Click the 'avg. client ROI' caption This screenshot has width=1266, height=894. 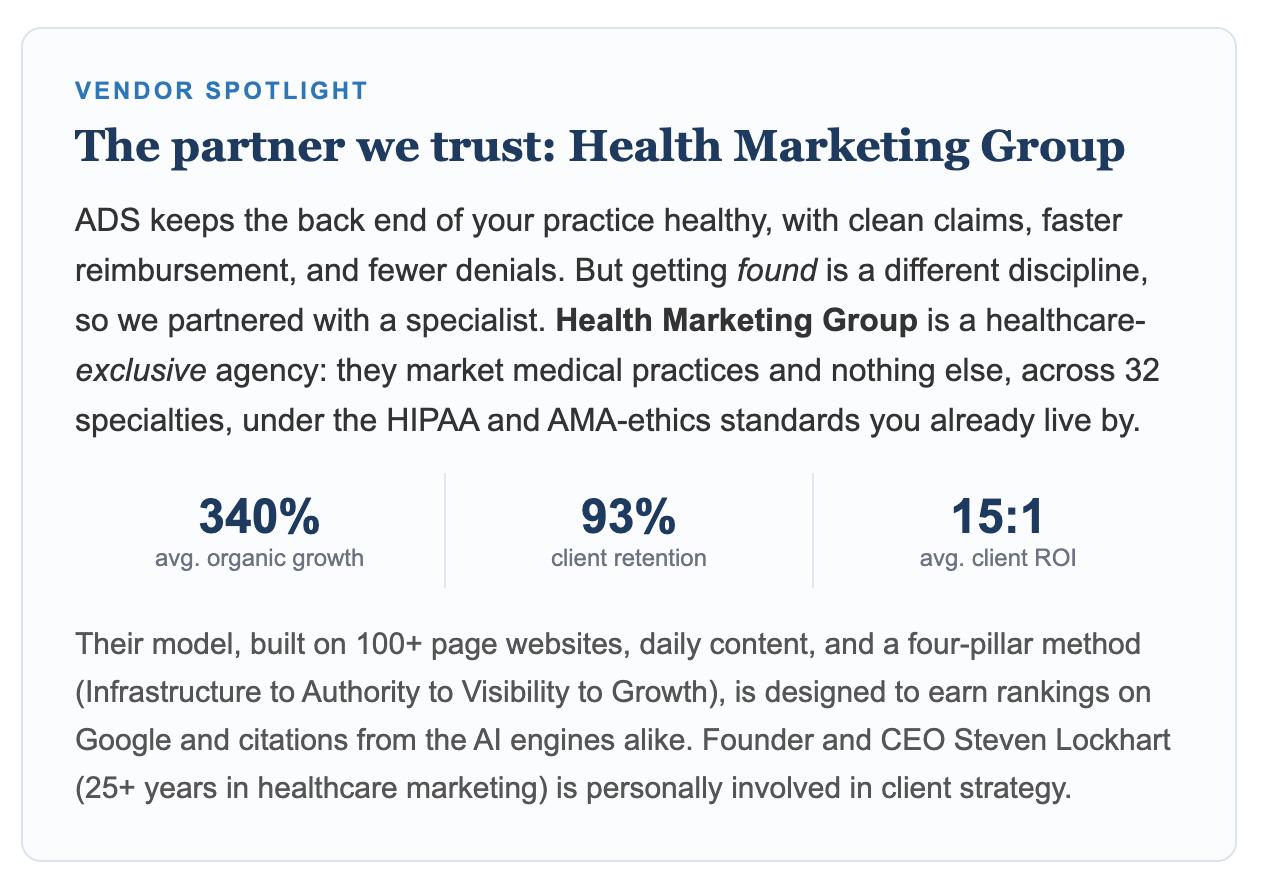pyautogui.click(x=998, y=558)
